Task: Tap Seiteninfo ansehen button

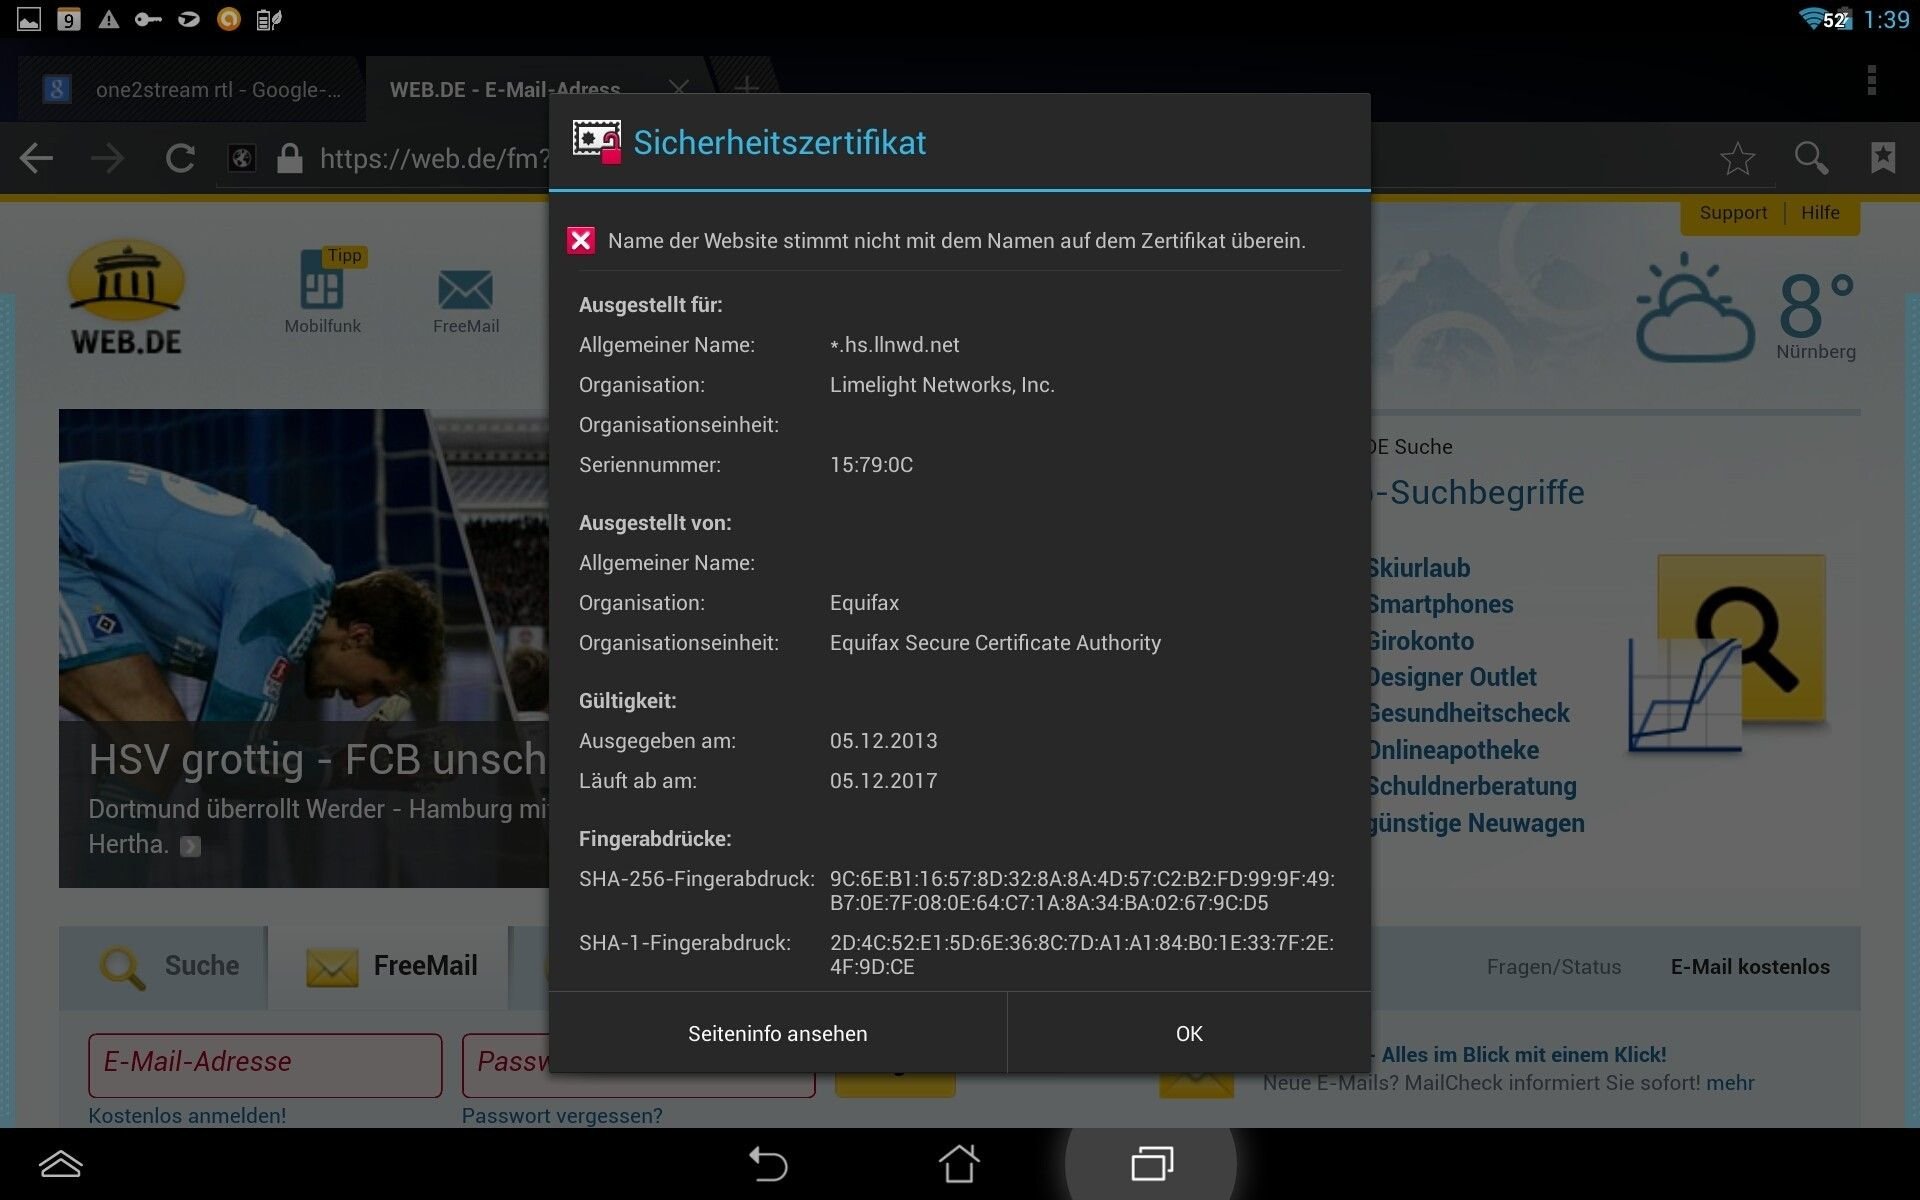Action: click(x=777, y=1033)
